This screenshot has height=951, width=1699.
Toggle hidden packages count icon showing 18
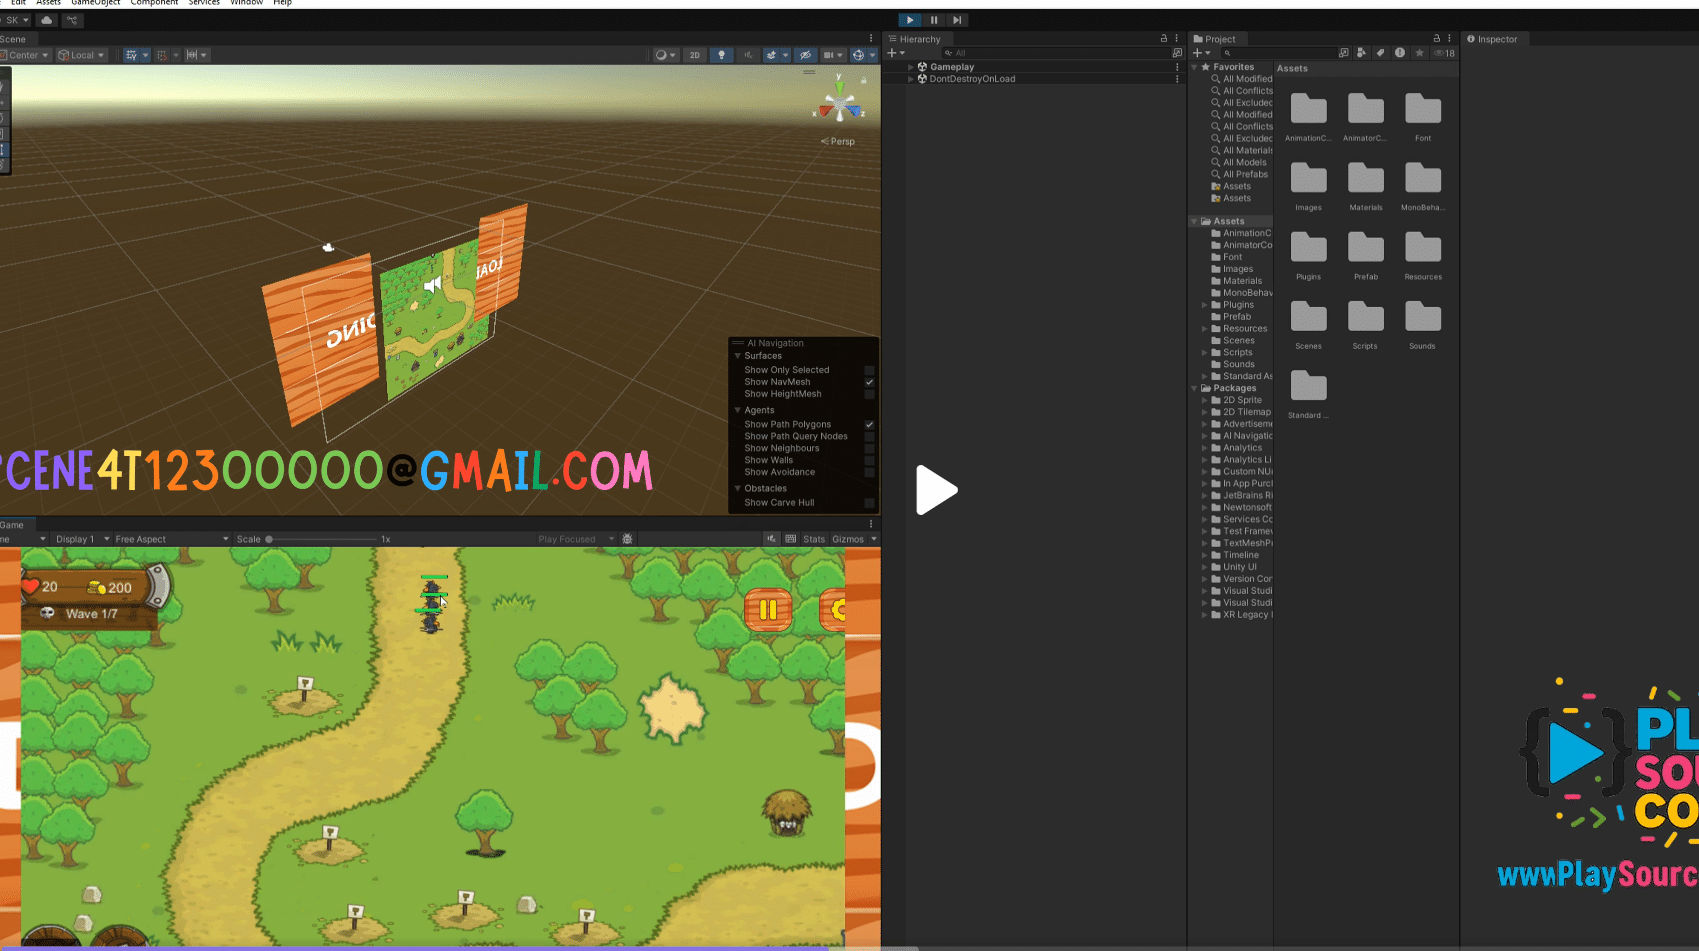click(1444, 53)
